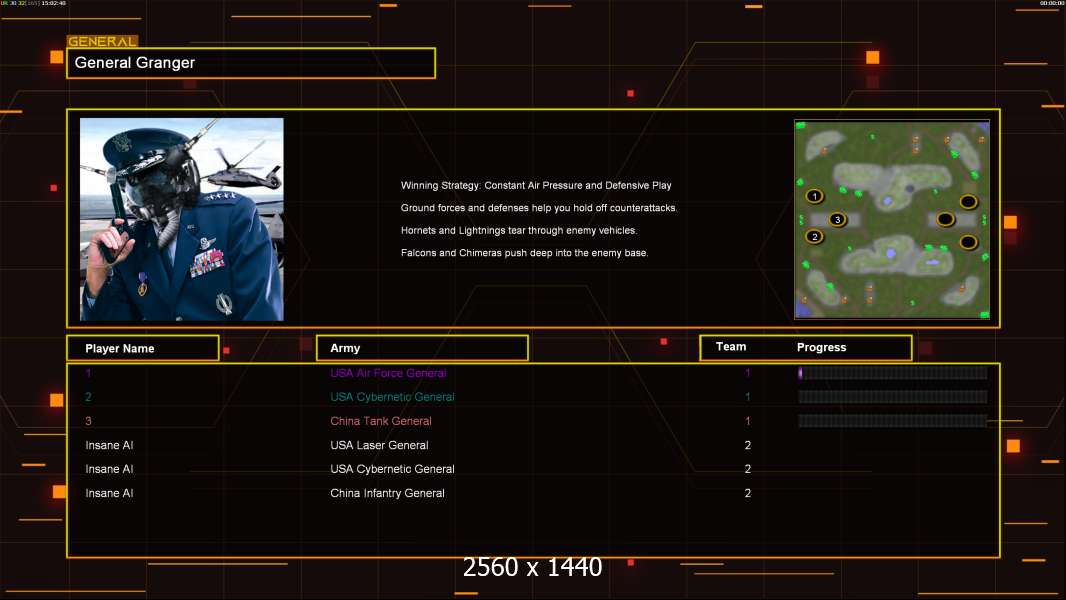
Task: Click start position marker 1 on minimap
Action: (814, 196)
